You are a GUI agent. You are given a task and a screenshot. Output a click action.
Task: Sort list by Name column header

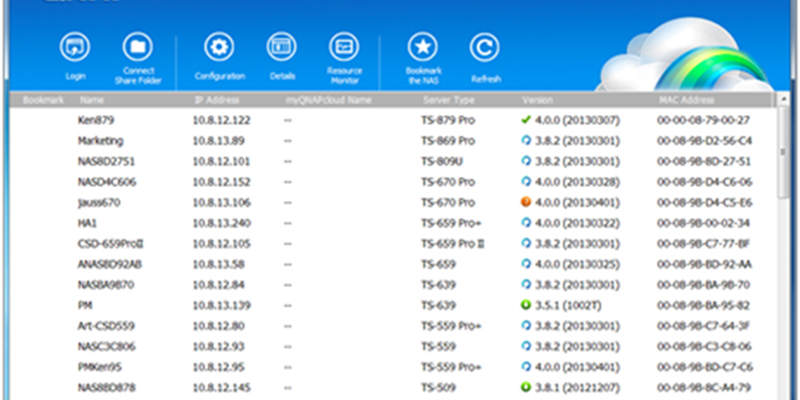pos(92,100)
